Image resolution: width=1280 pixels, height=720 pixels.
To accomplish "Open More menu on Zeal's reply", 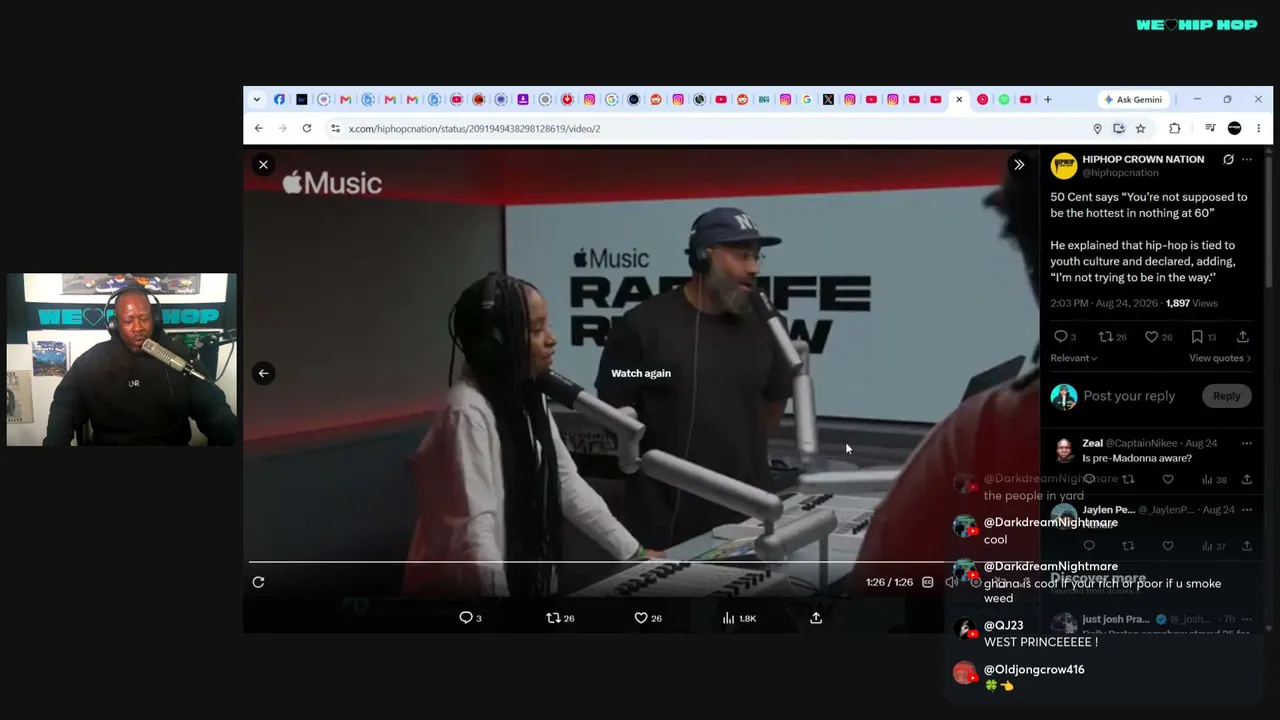I will 1247,443.
